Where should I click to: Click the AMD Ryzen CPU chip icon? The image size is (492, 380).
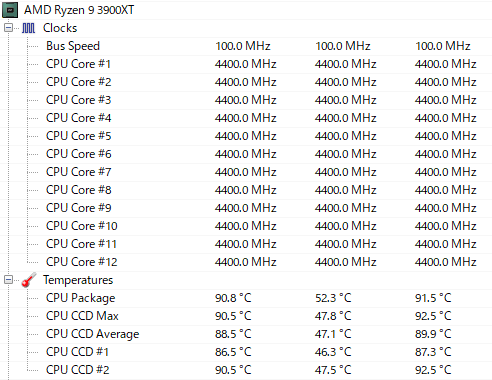pos(10,10)
